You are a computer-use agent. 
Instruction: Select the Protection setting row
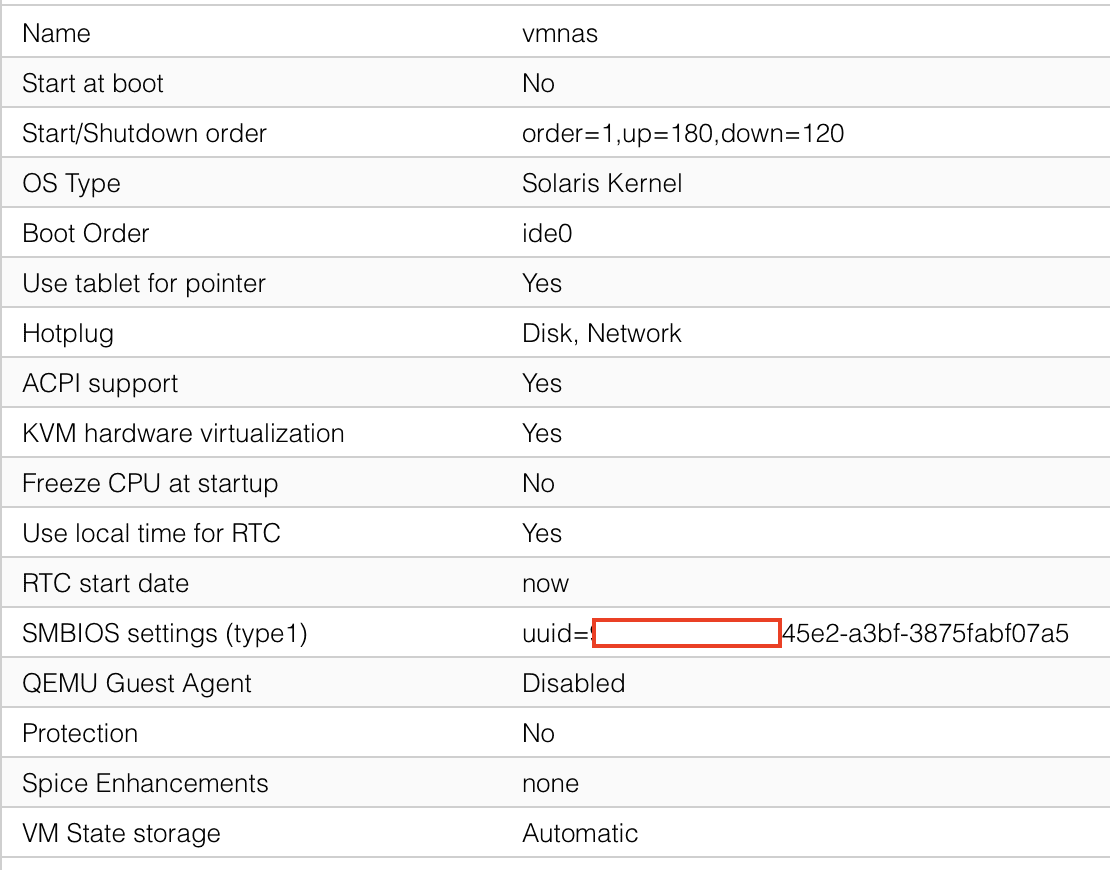pyautogui.click(x=80, y=733)
